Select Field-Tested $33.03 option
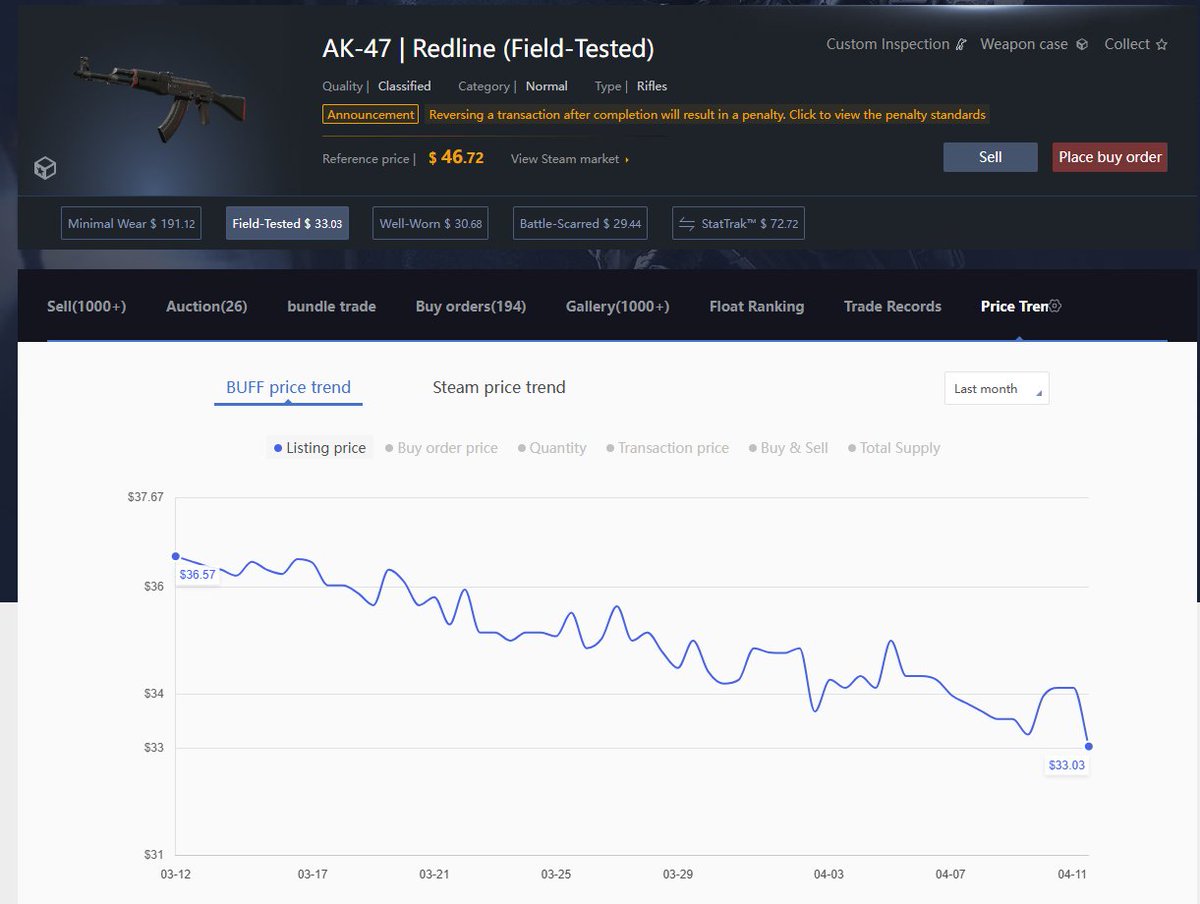This screenshot has height=904, width=1200. pyautogui.click(x=287, y=224)
